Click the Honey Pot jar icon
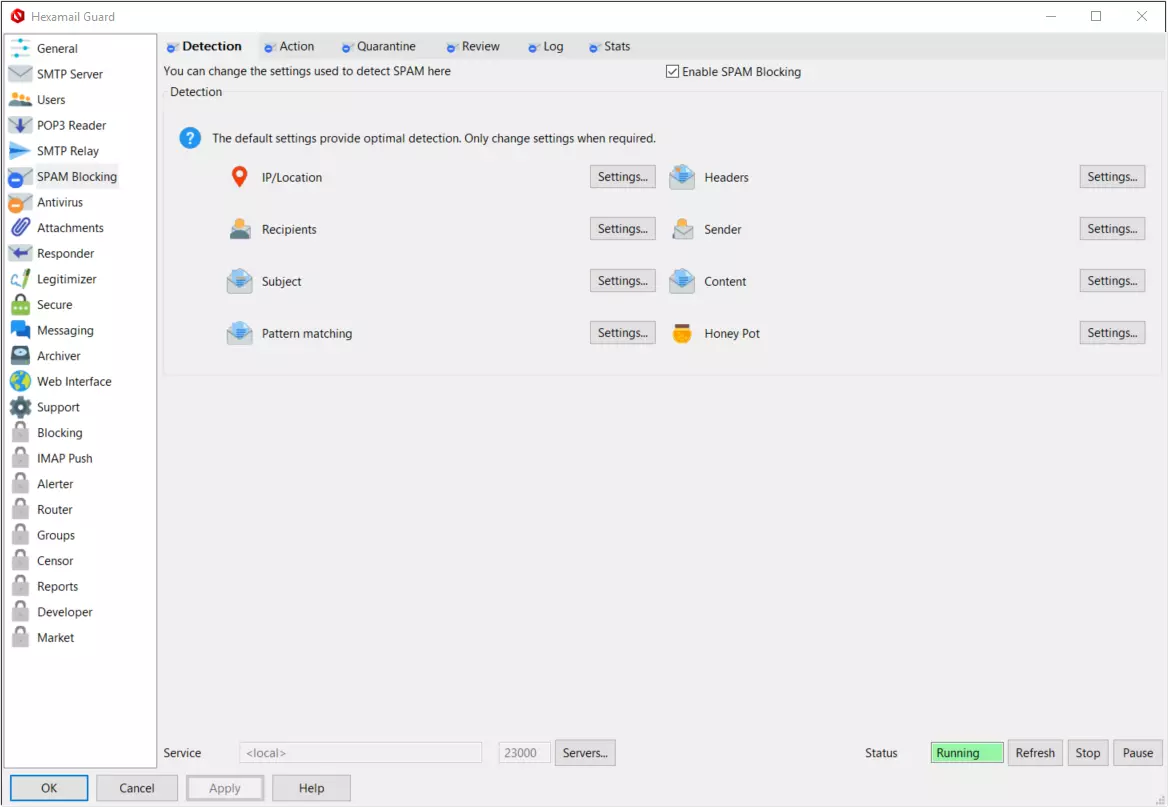Image resolution: width=1168 pixels, height=807 pixels. [x=682, y=334]
